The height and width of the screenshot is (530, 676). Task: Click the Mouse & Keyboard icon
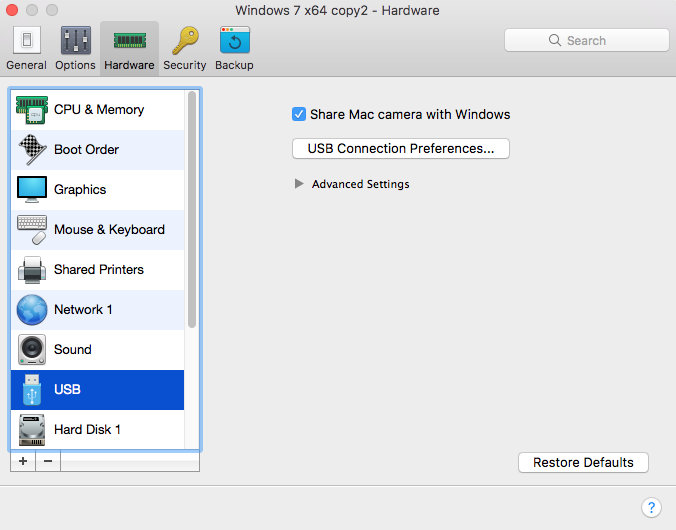[32, 229]
